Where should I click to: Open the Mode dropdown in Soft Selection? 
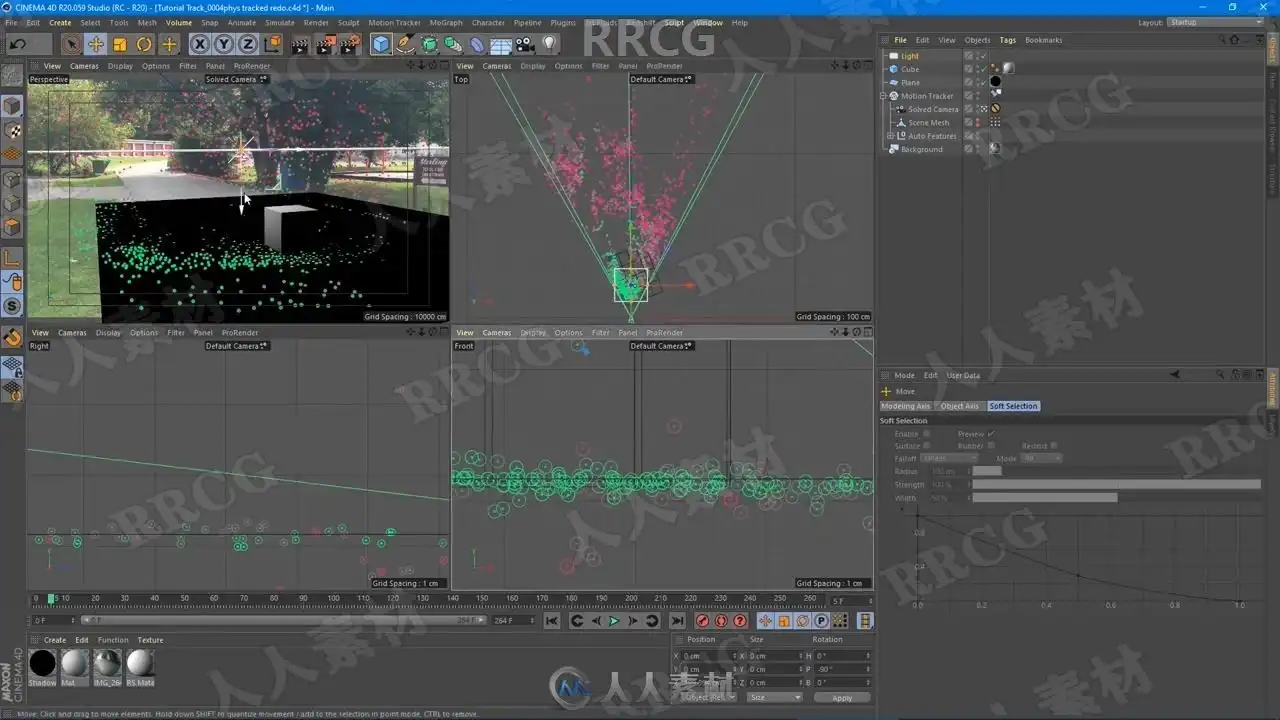pyautogui.click(x=1042, y=458)
